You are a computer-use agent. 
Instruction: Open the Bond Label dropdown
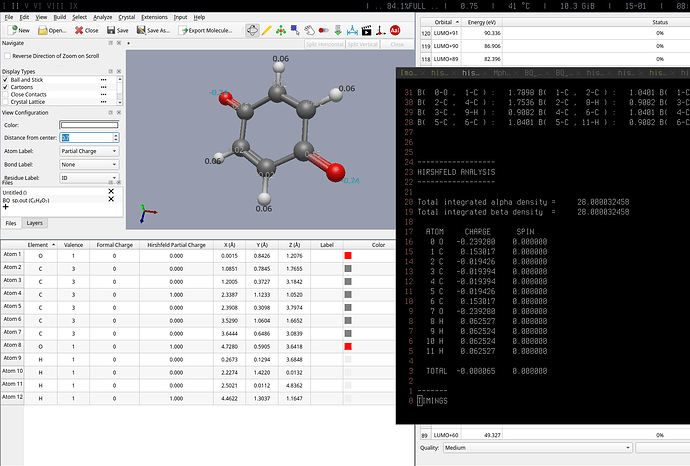(89, 164)
